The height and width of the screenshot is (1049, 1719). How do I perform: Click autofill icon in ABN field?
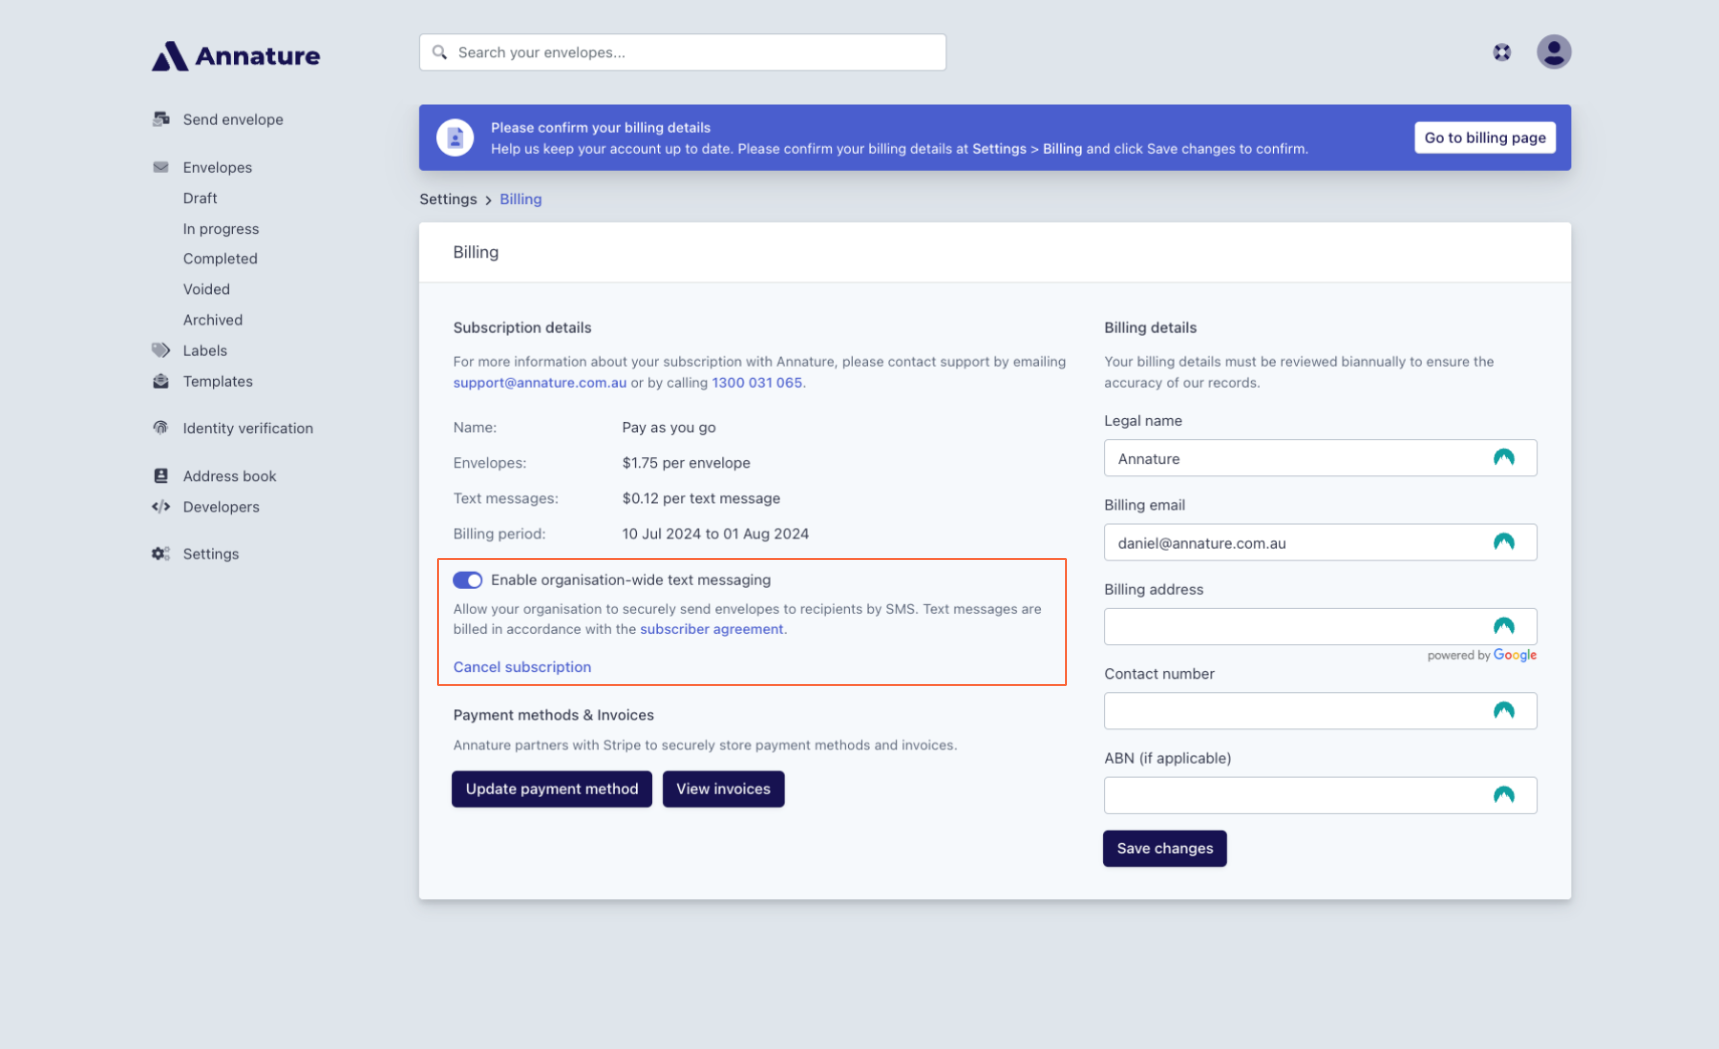[x=1503, y=795]
